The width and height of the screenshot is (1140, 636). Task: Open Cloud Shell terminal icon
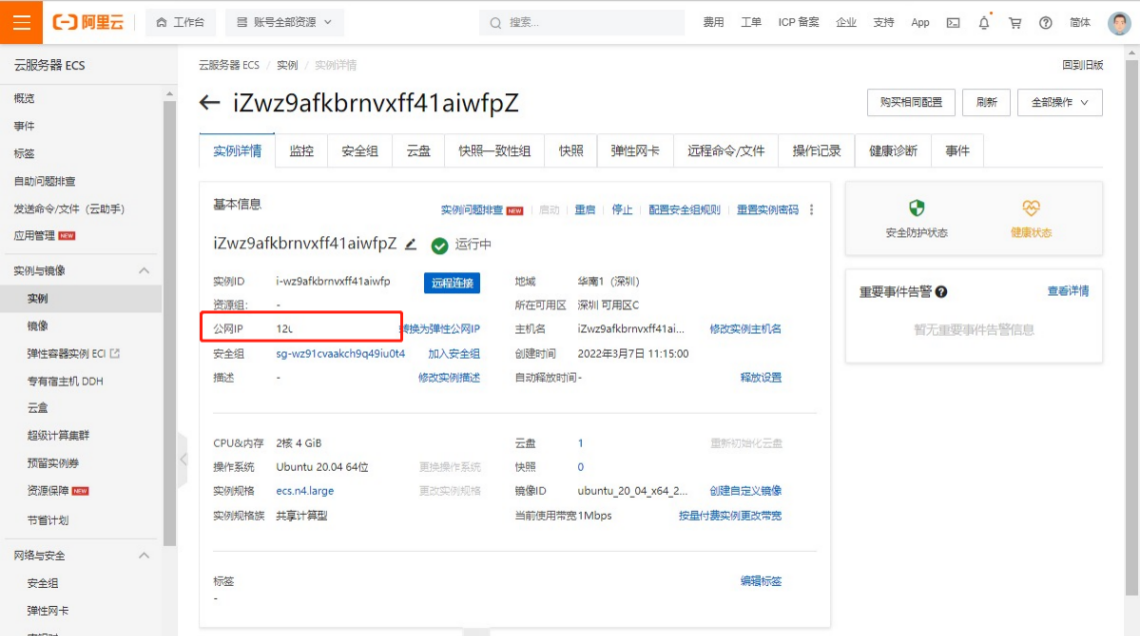pos(953,22)
